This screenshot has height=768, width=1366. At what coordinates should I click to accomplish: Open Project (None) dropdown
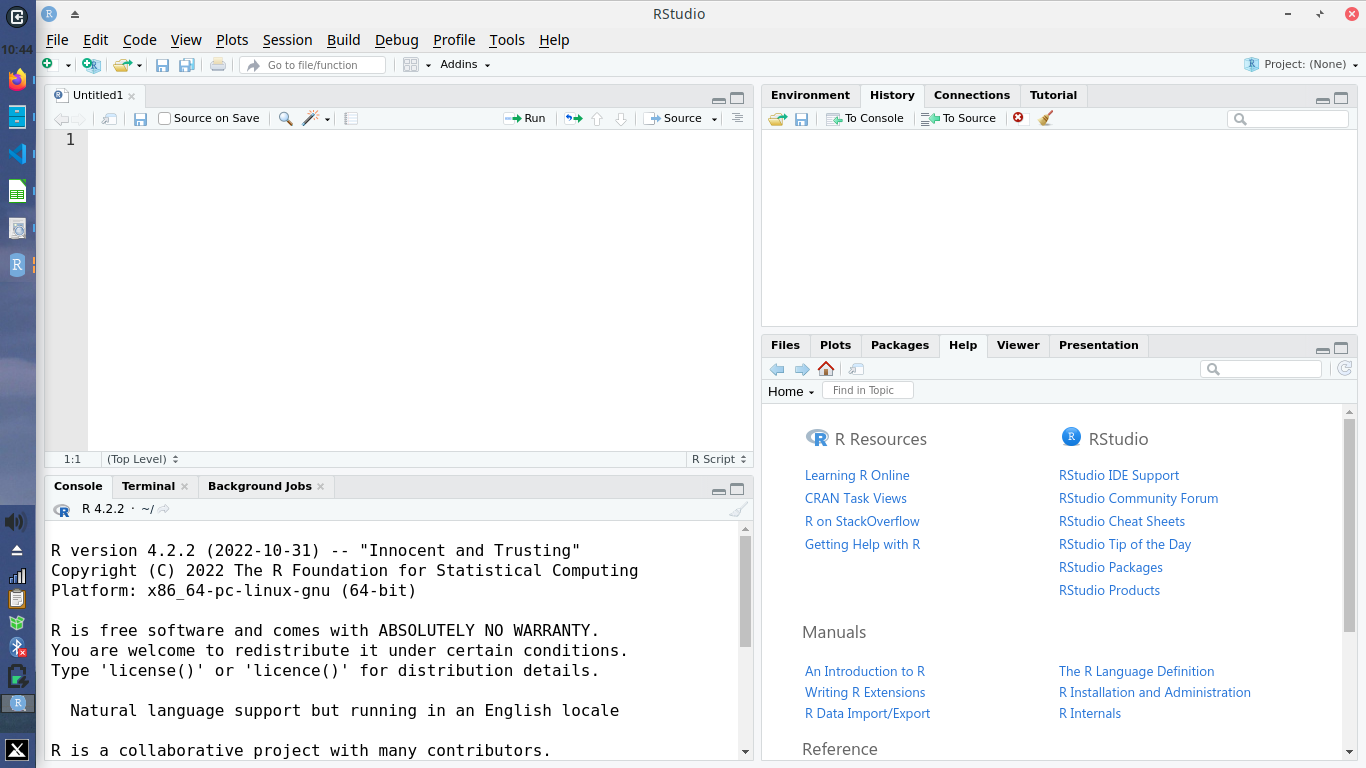point(1302,64)
